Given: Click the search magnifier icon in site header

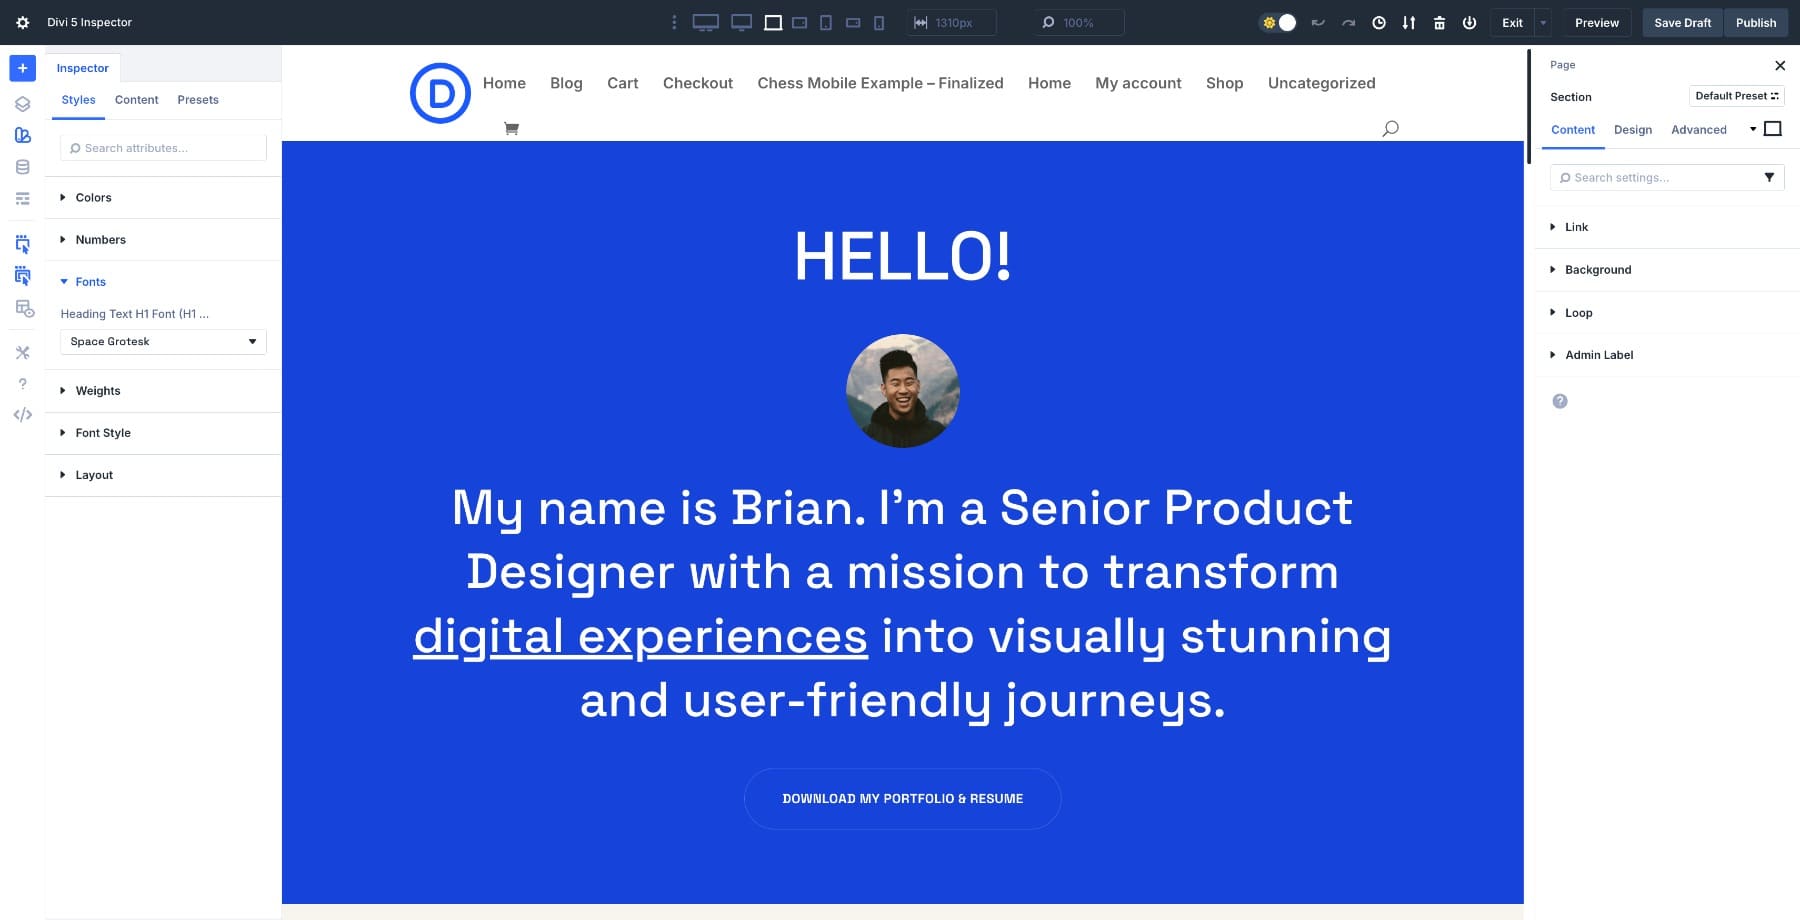Looking at the screenshot, I should (x=1390, y=128).
